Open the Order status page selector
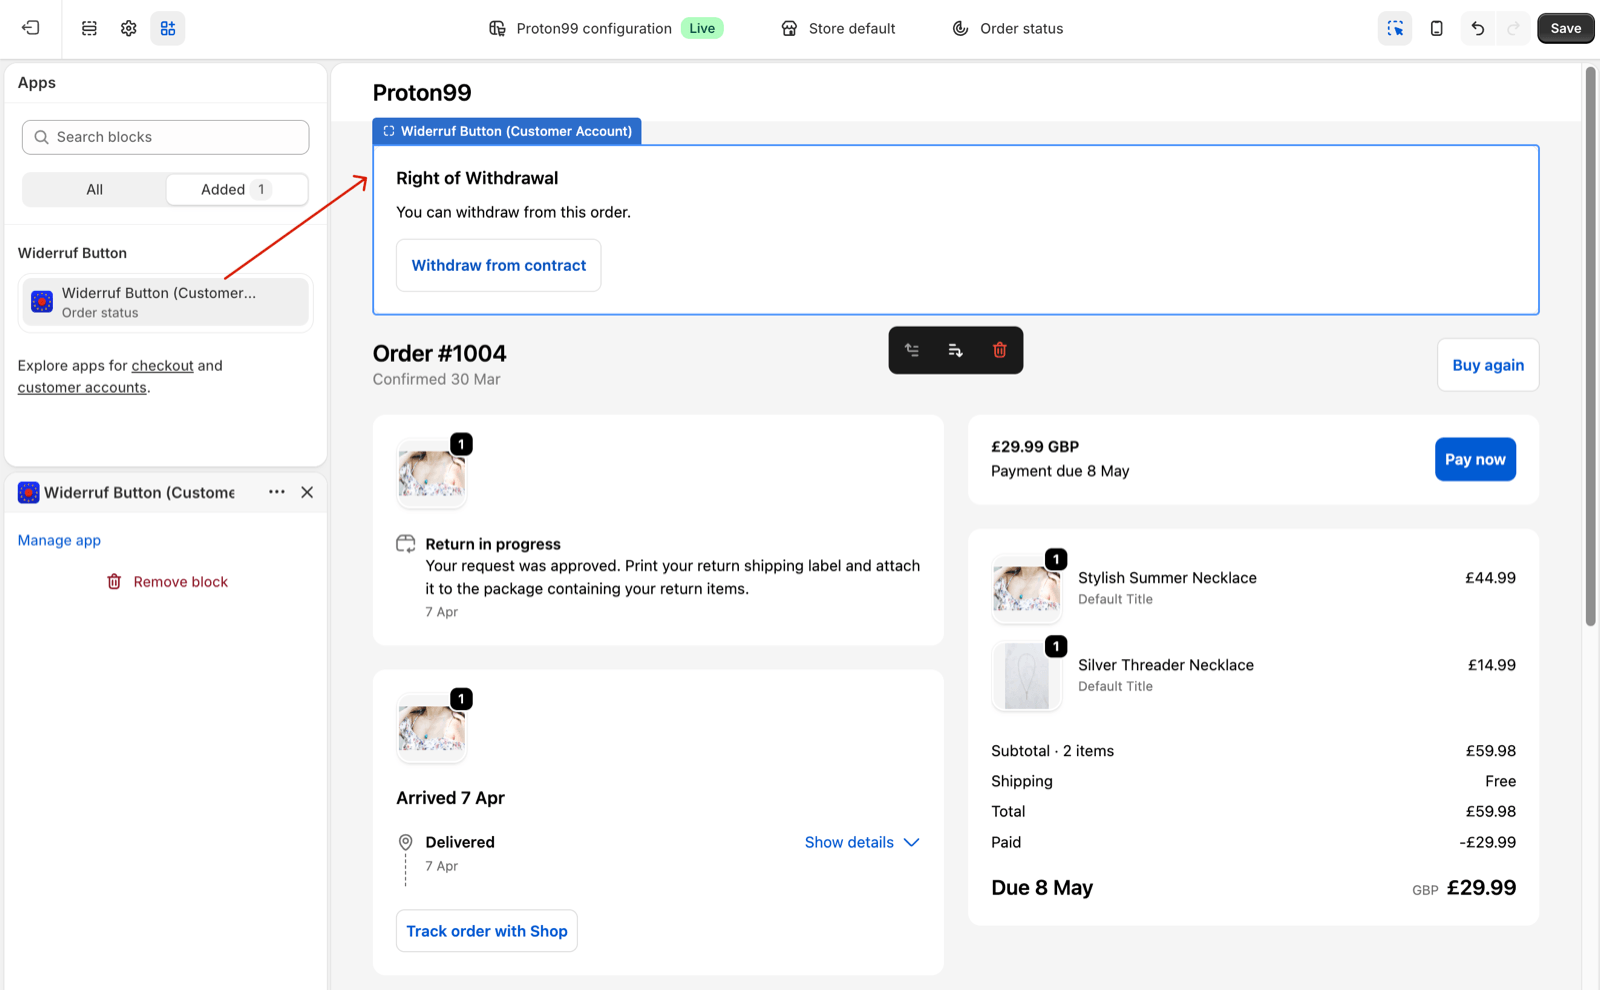Viewport: 1600px width, 990px height. click(x=1007, y=28)
